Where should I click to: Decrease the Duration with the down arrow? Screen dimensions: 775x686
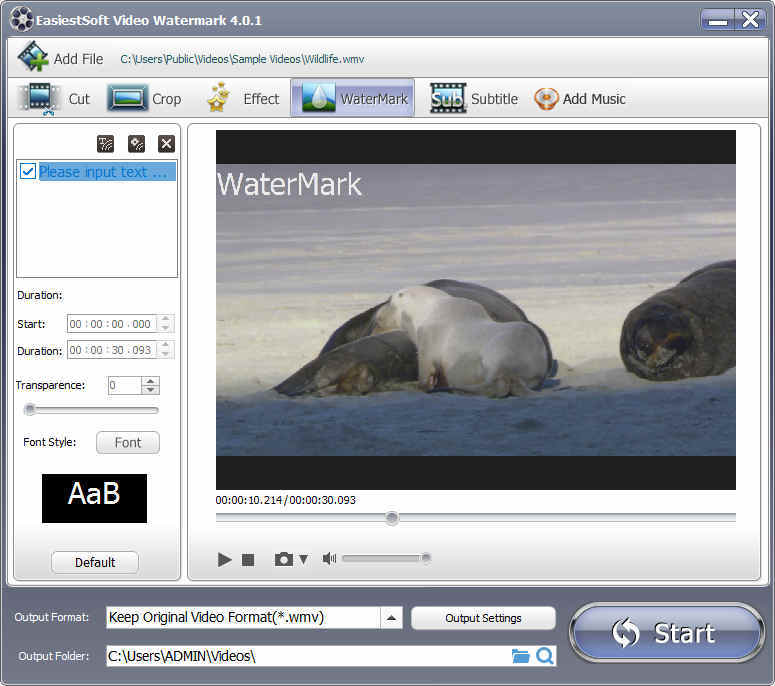pos(165,354)
